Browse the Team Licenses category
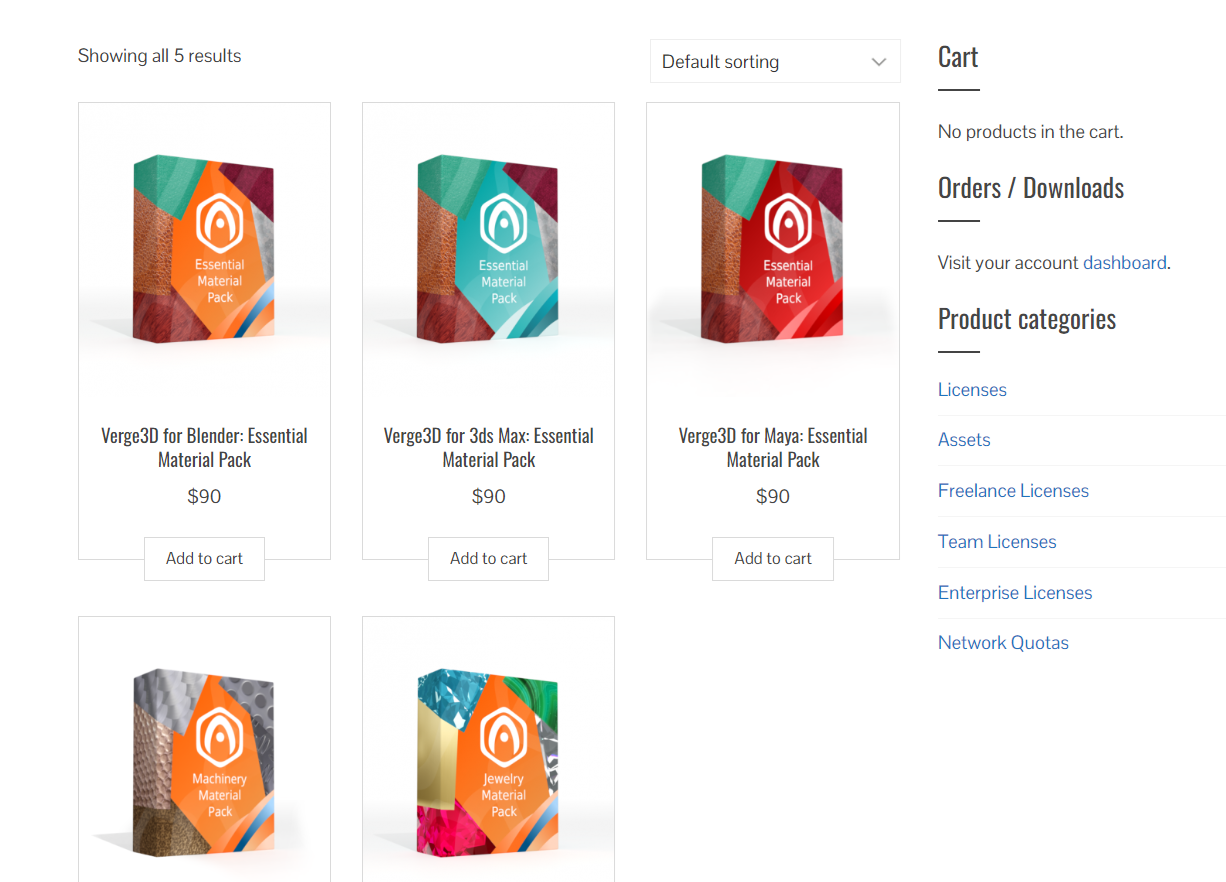Image resolution: width=1226 pixels, height=882 pixels. tap(997, 542)
